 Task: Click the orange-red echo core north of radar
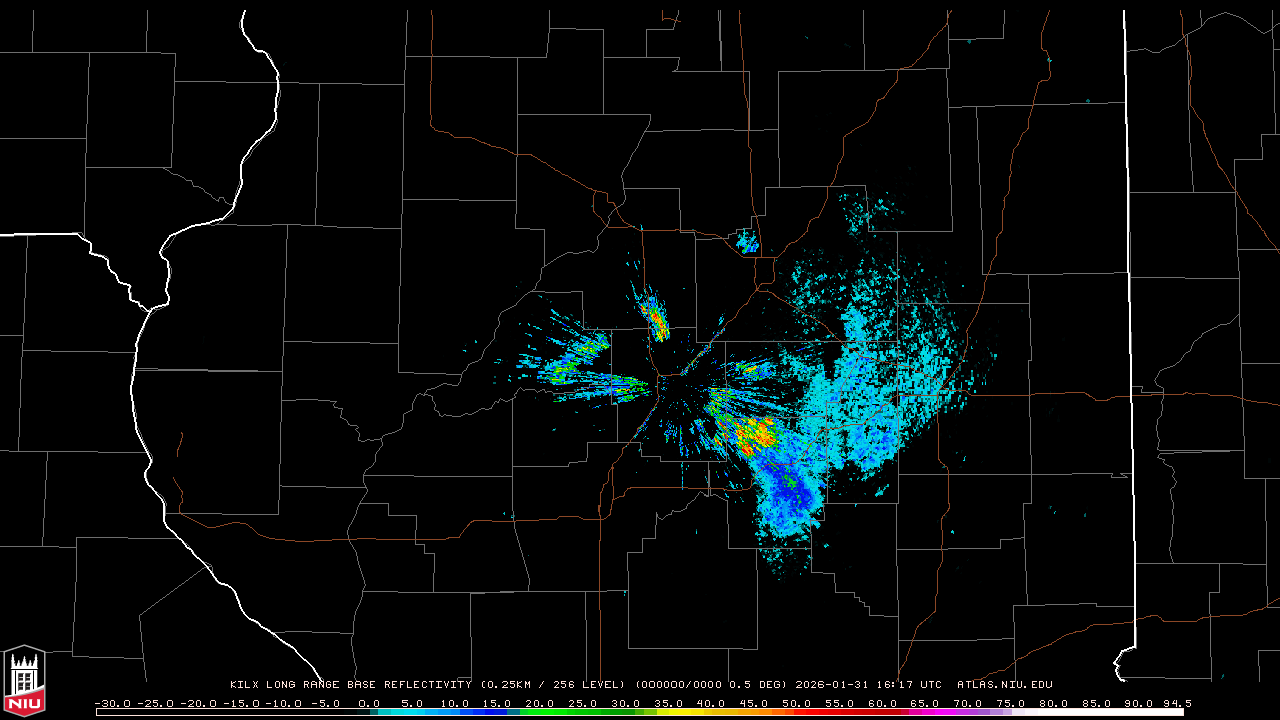click(x=656, y=320)
